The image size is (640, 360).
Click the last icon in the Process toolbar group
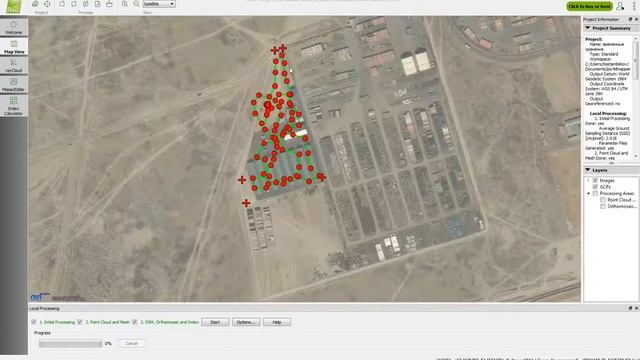[x=109, y=4]
